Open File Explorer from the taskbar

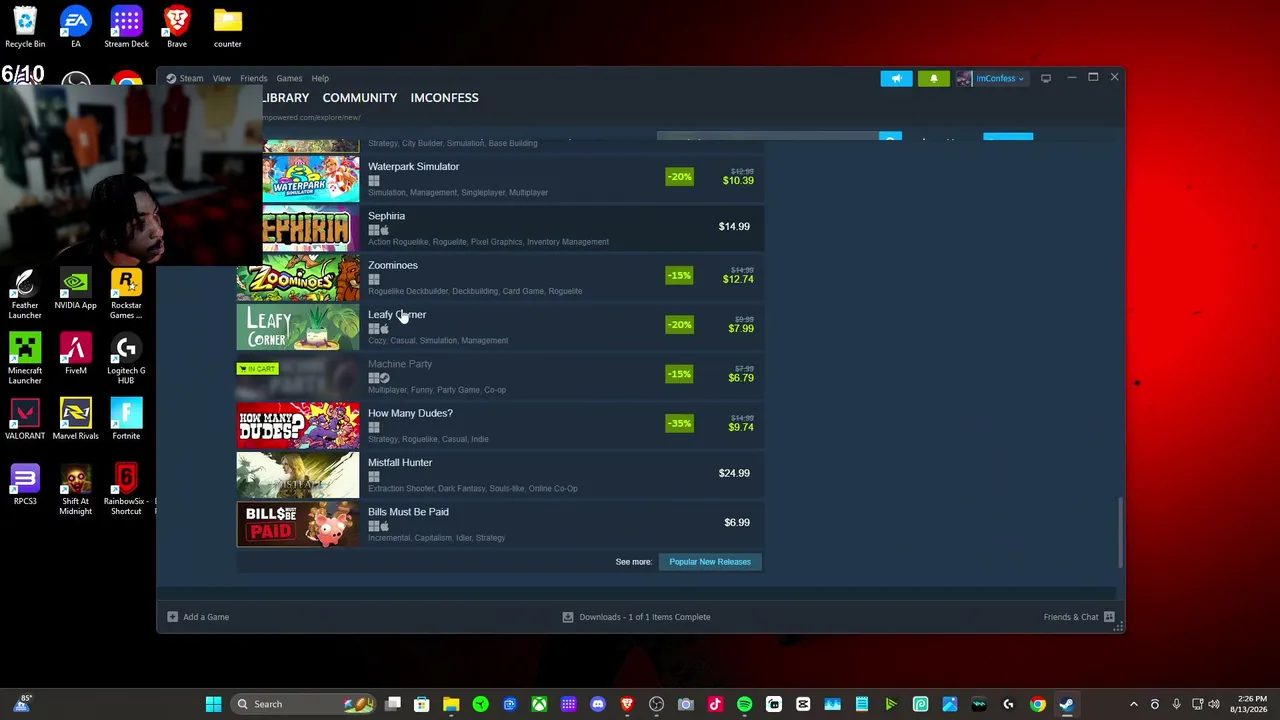point(451,704)
